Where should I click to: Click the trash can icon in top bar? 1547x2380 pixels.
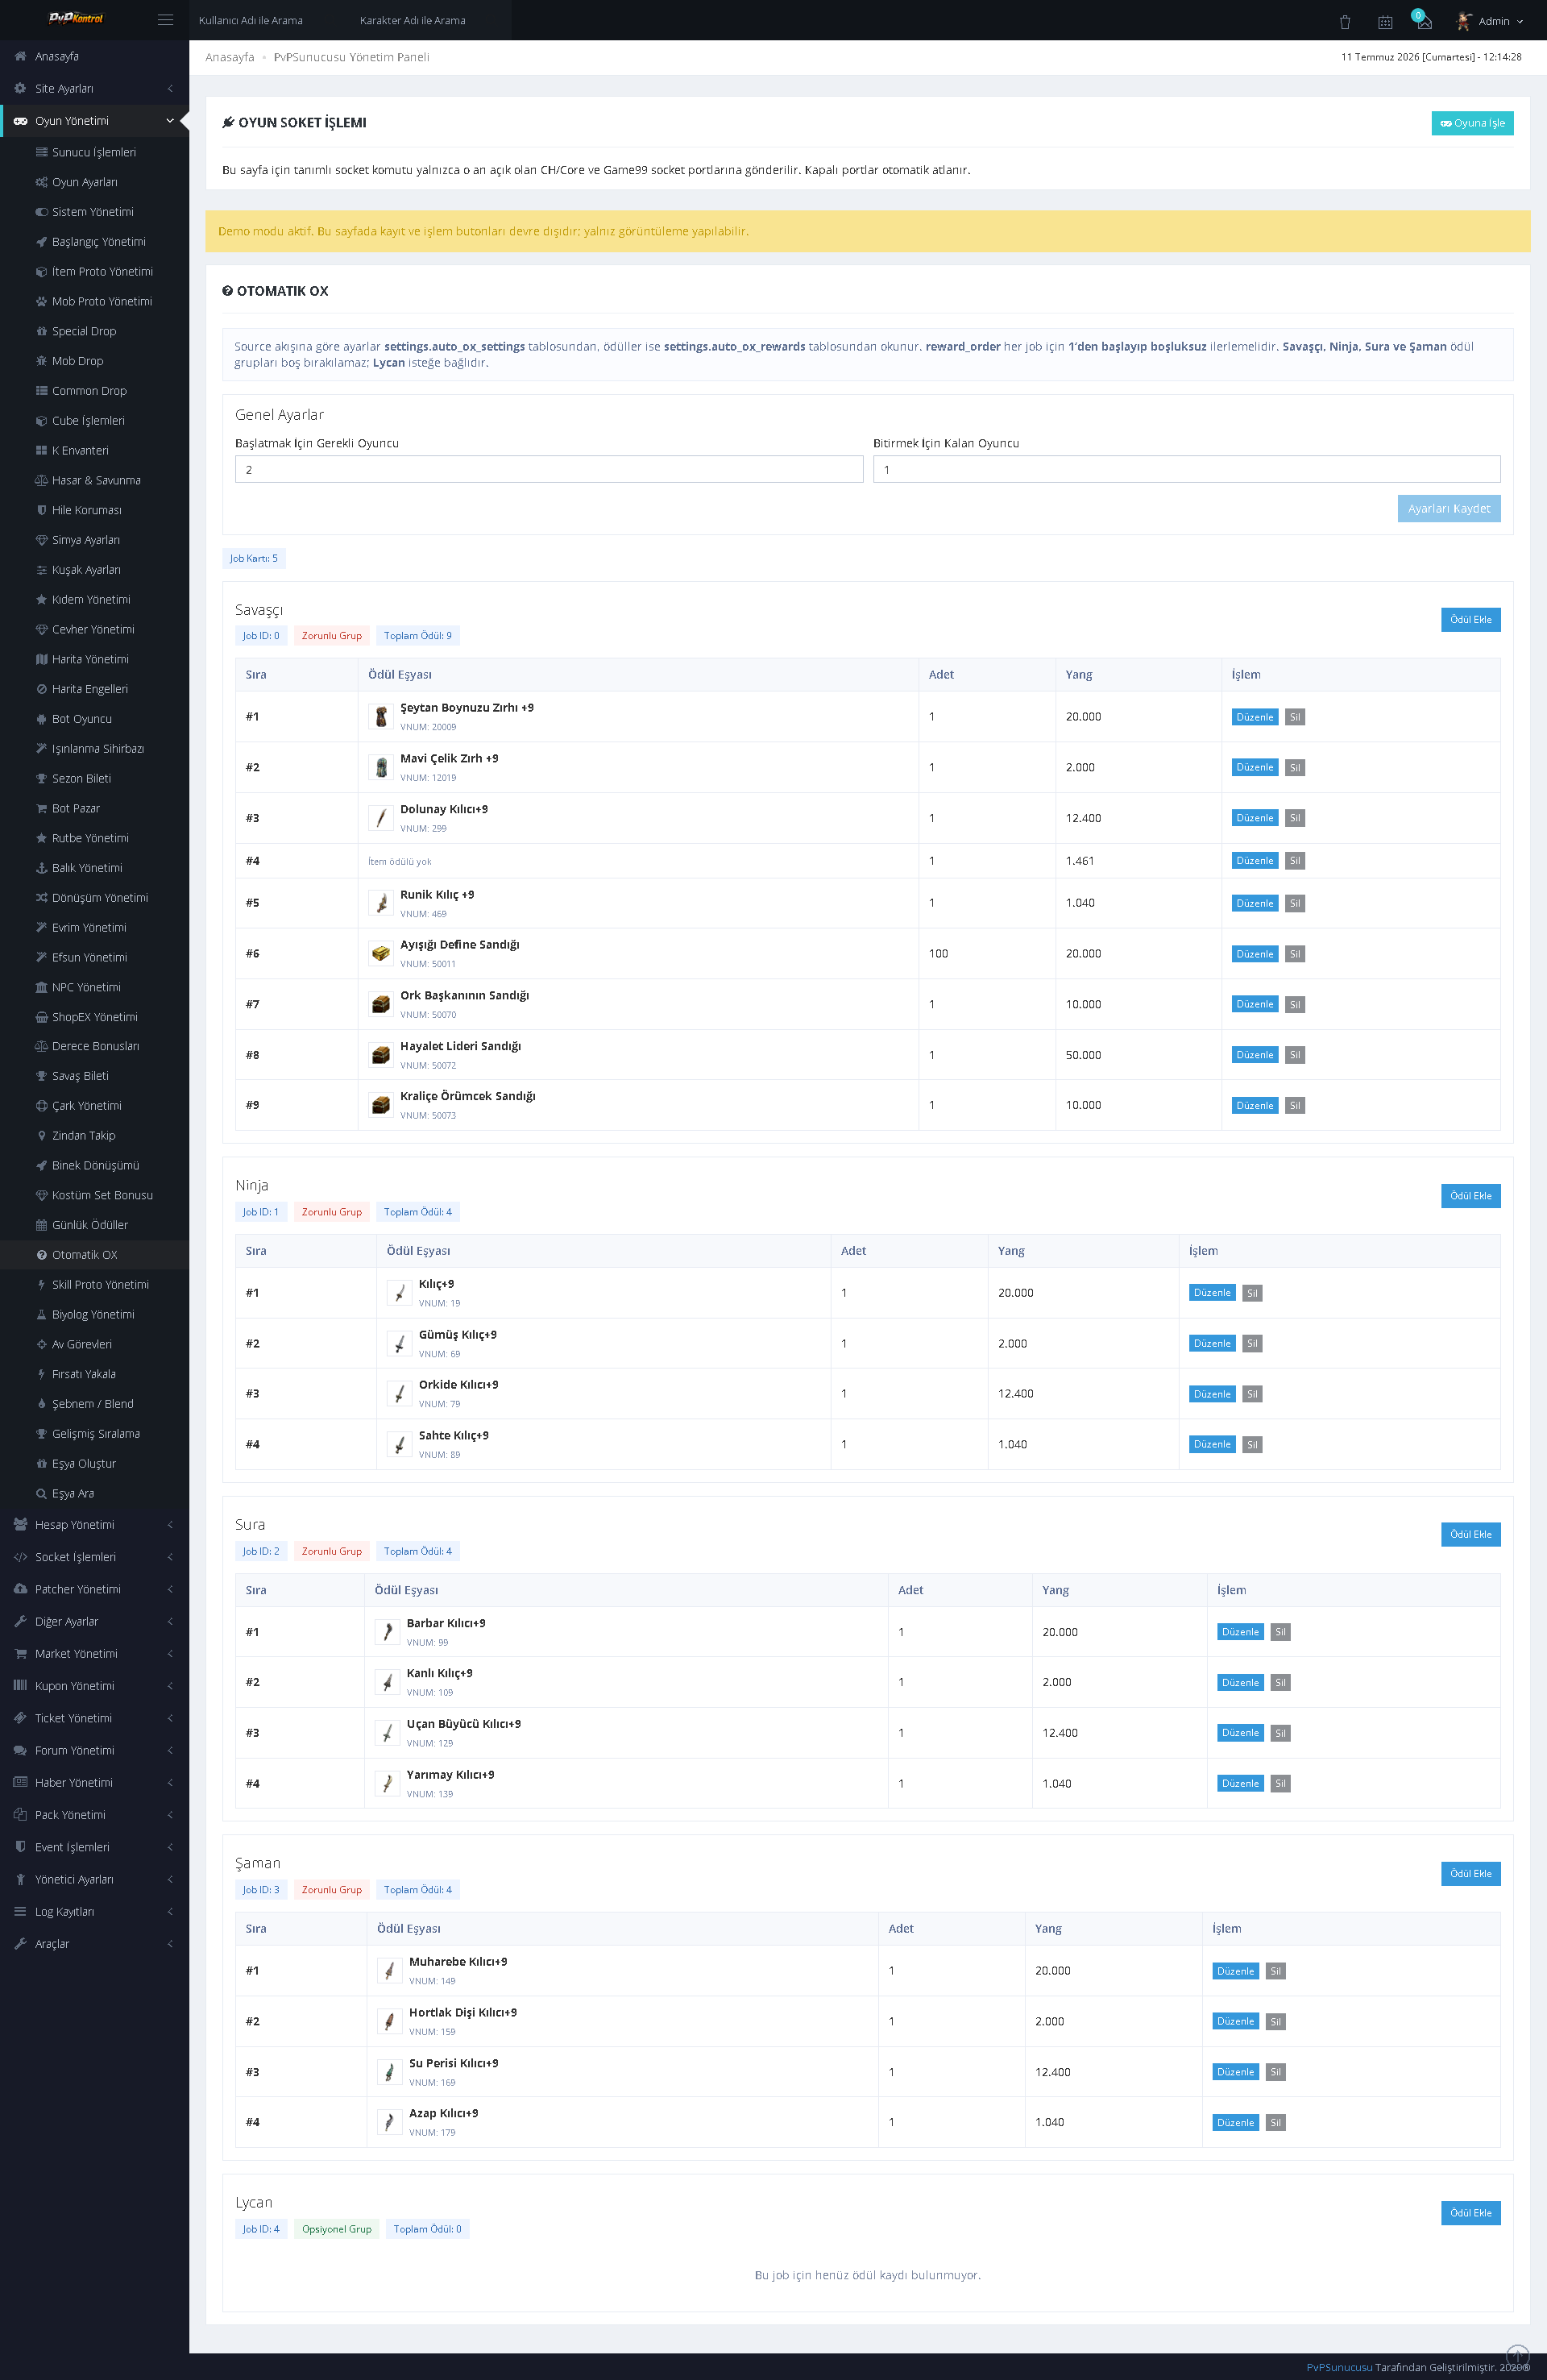[1345, 22]
